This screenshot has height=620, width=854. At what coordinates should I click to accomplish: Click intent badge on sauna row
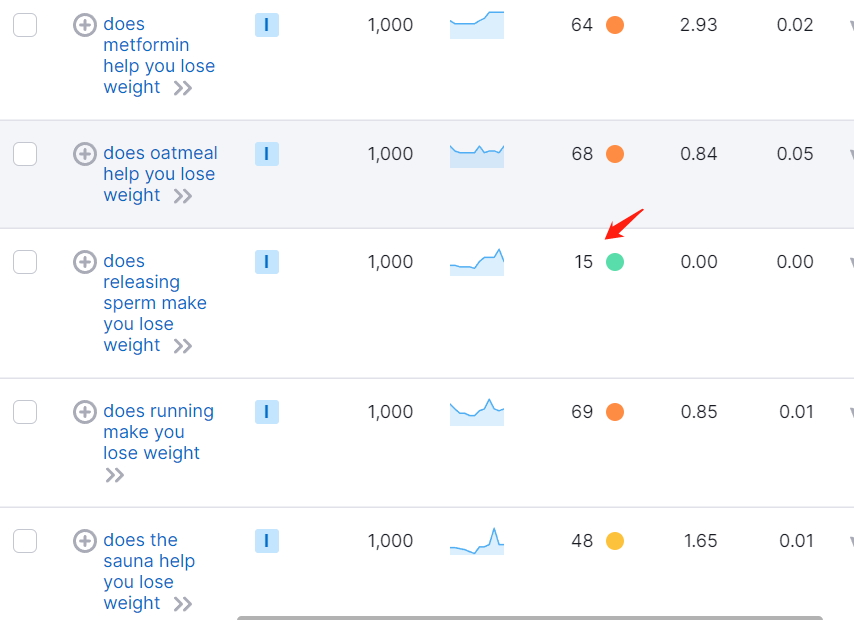point(266,541)
